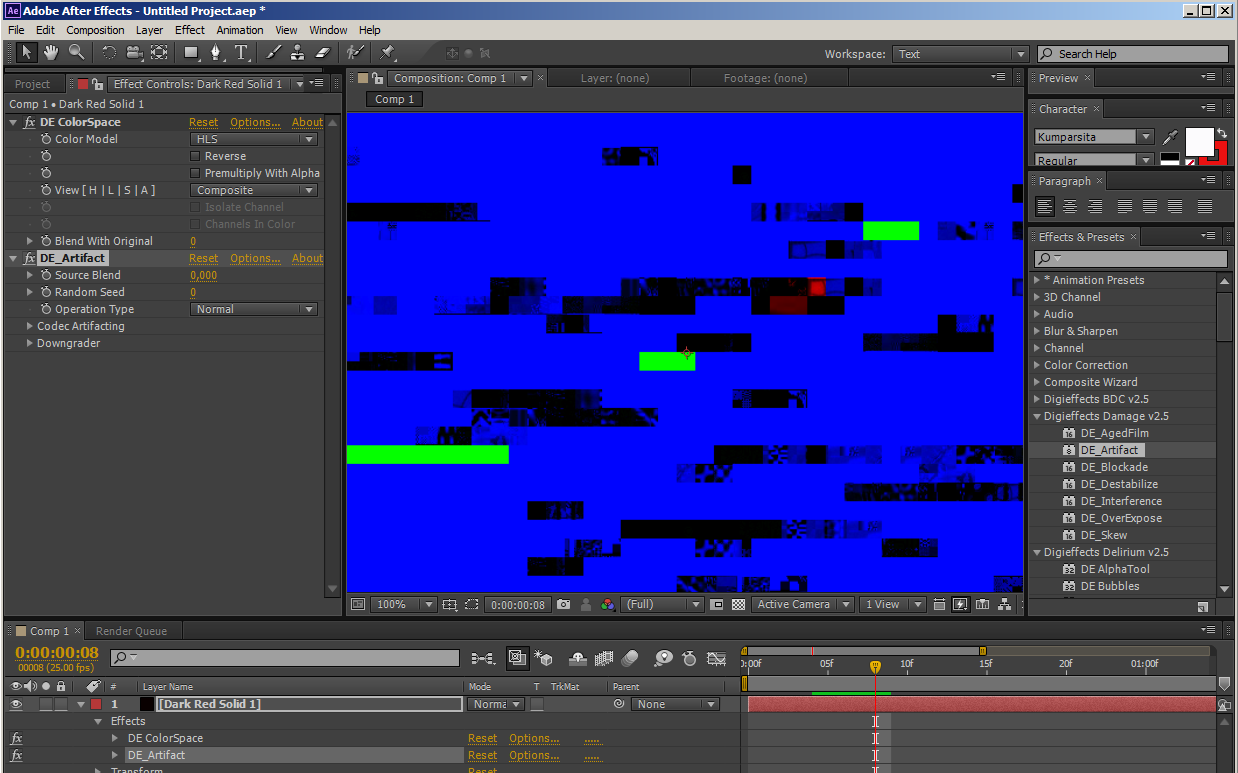Image resolution: width=1238 pixels, height=773 pixels.
Task: Expand the Codec Artifacting property group
Action: pos(30,326)
